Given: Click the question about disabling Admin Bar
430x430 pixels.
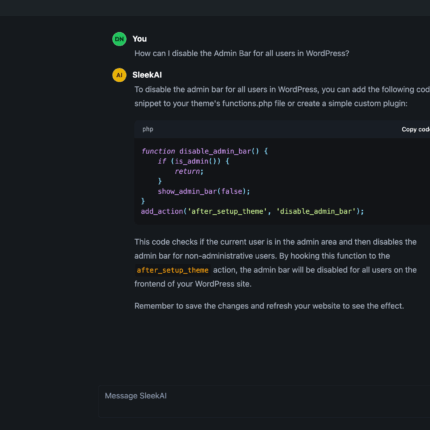Looking at the screenshot, I should pos(242,53).
